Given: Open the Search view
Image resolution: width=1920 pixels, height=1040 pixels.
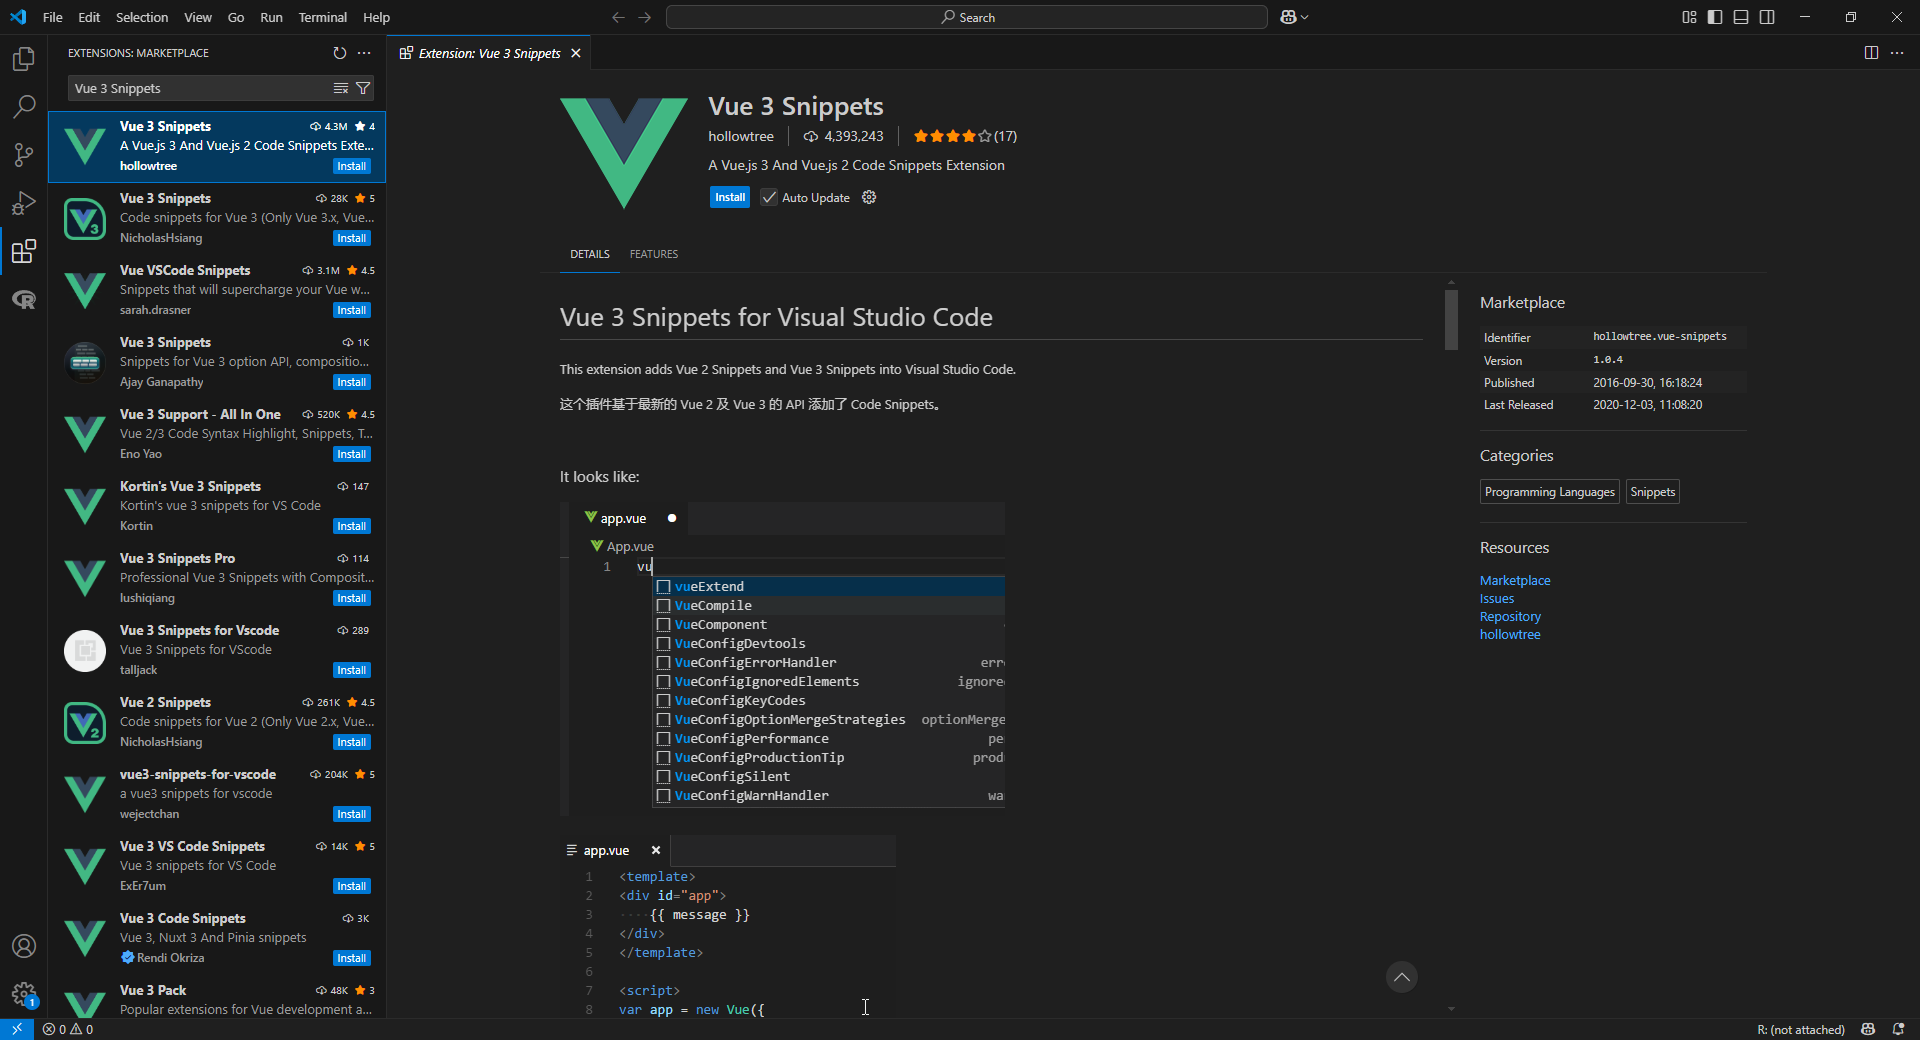Looking at the screenshot, I should coord(23,107).
